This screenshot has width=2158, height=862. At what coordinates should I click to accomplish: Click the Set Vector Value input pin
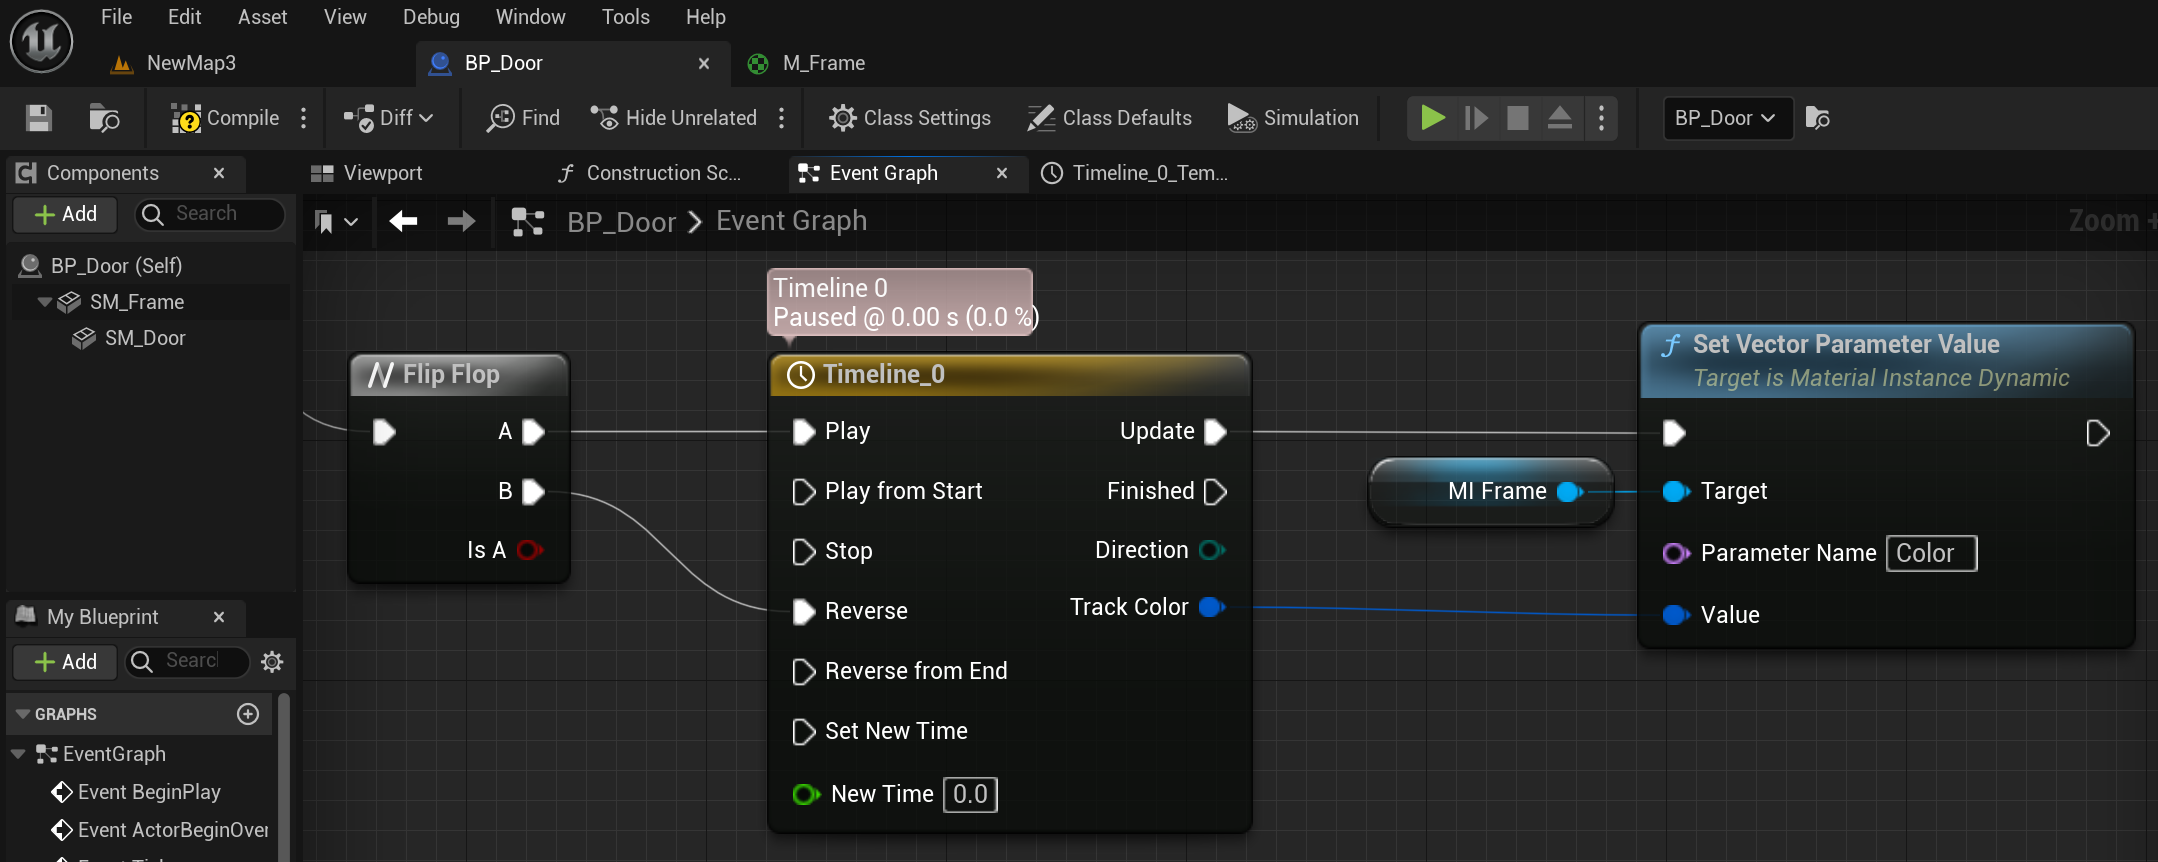1676,615
